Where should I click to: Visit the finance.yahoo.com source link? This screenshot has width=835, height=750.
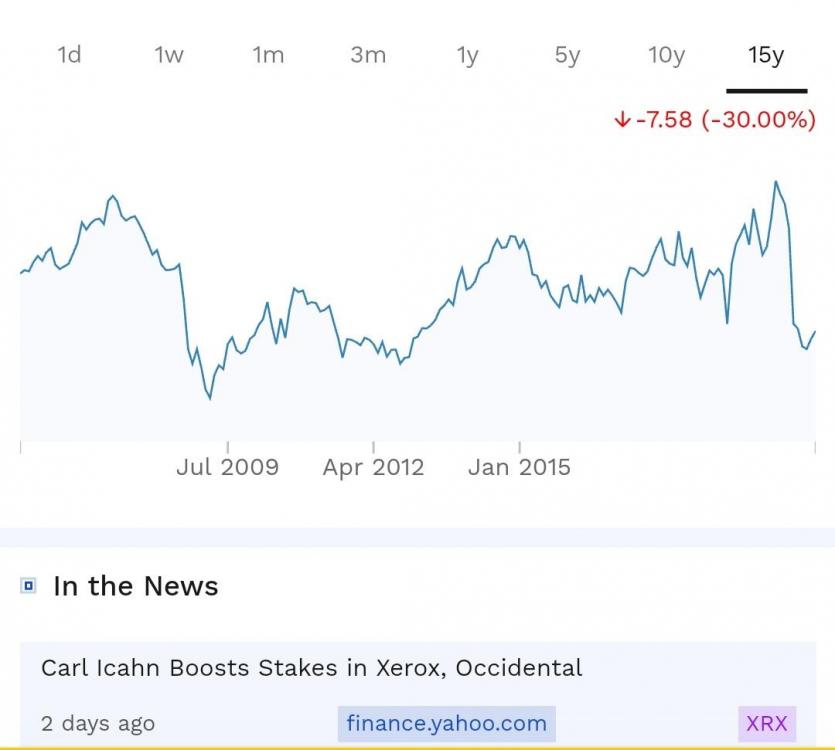(446, 723)
